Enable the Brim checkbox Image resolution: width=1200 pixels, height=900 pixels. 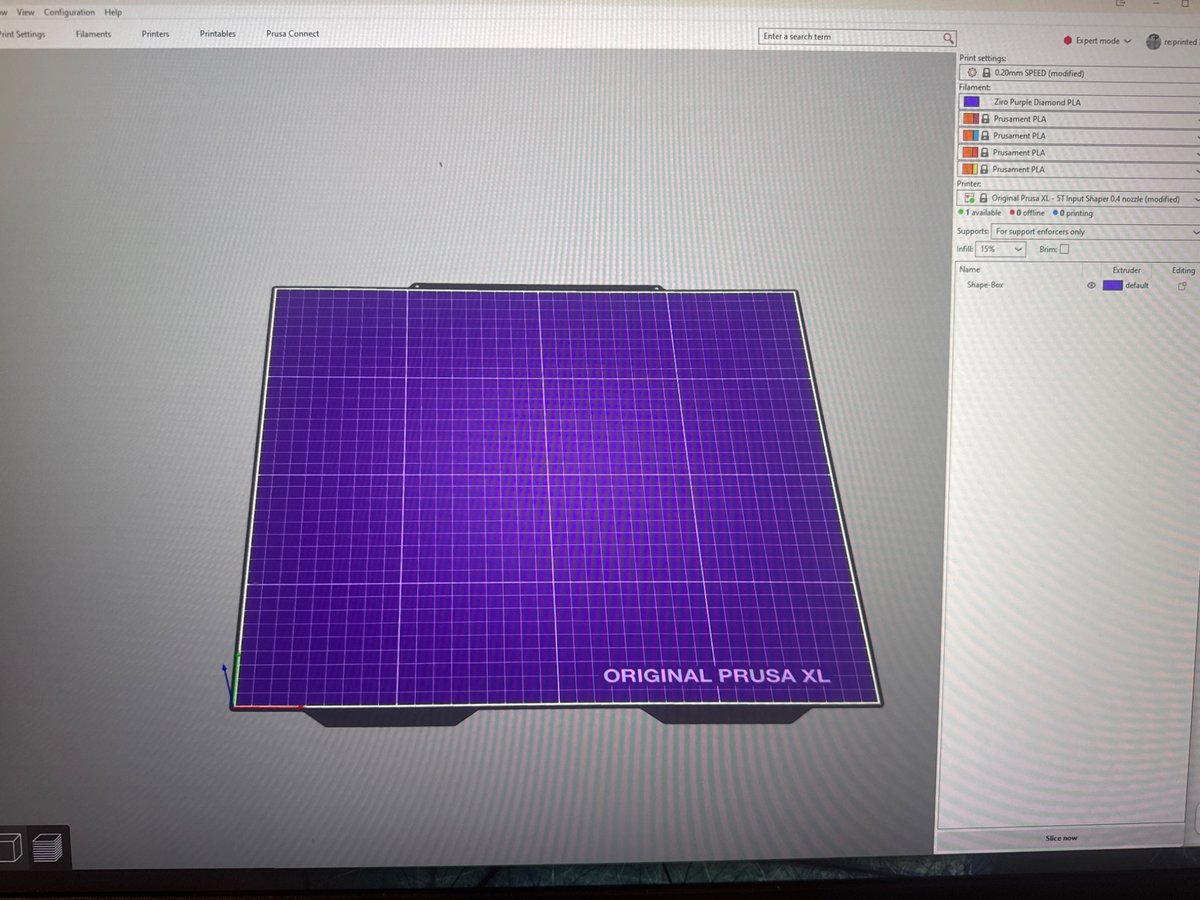1062,249
